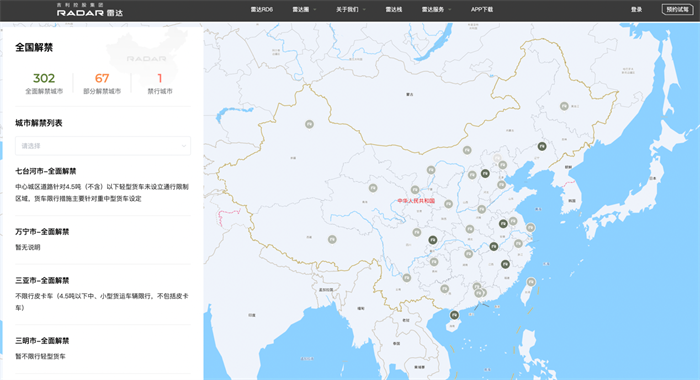Select the 302 全面解禁城市 count
The height and width of the screenshot is (380, 700).
pyautogui.click(x=44, y=83)
